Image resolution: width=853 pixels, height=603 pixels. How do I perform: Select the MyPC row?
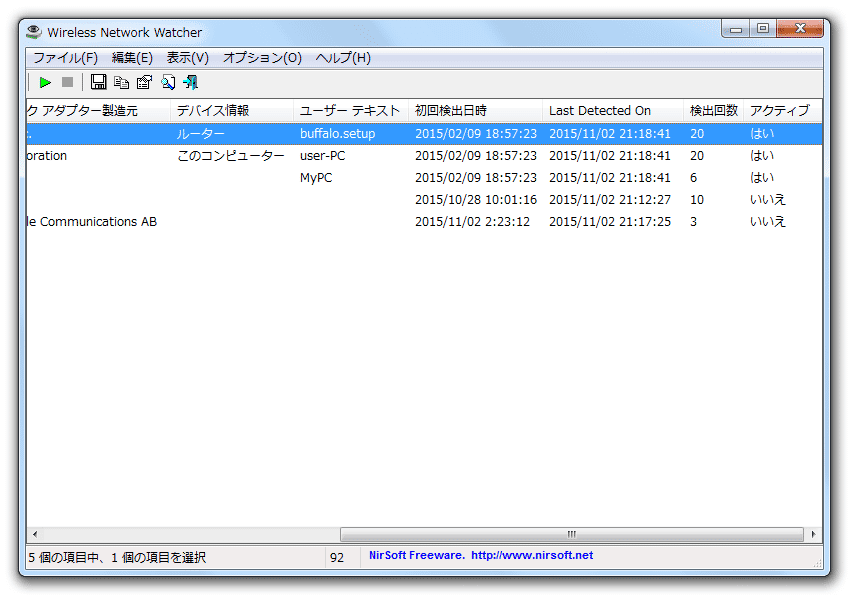point(424,178)
